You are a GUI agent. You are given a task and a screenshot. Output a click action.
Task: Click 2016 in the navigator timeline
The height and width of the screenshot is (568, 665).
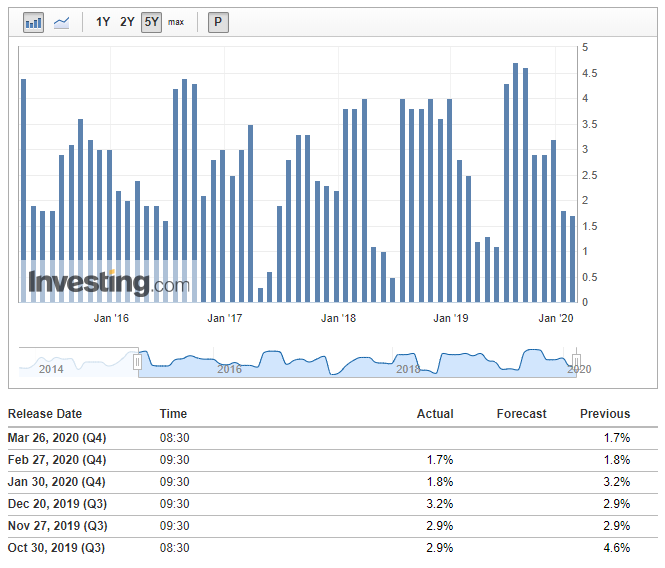pos(229,369)
